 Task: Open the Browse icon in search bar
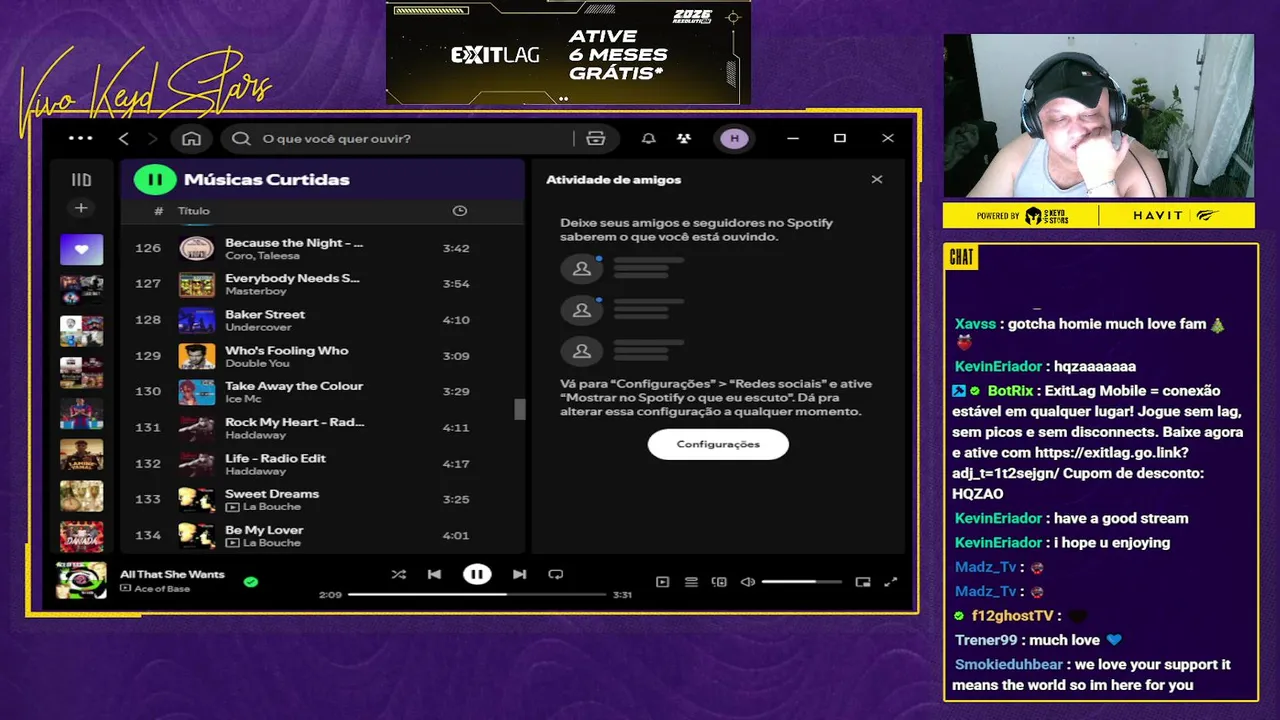[596, 138]
